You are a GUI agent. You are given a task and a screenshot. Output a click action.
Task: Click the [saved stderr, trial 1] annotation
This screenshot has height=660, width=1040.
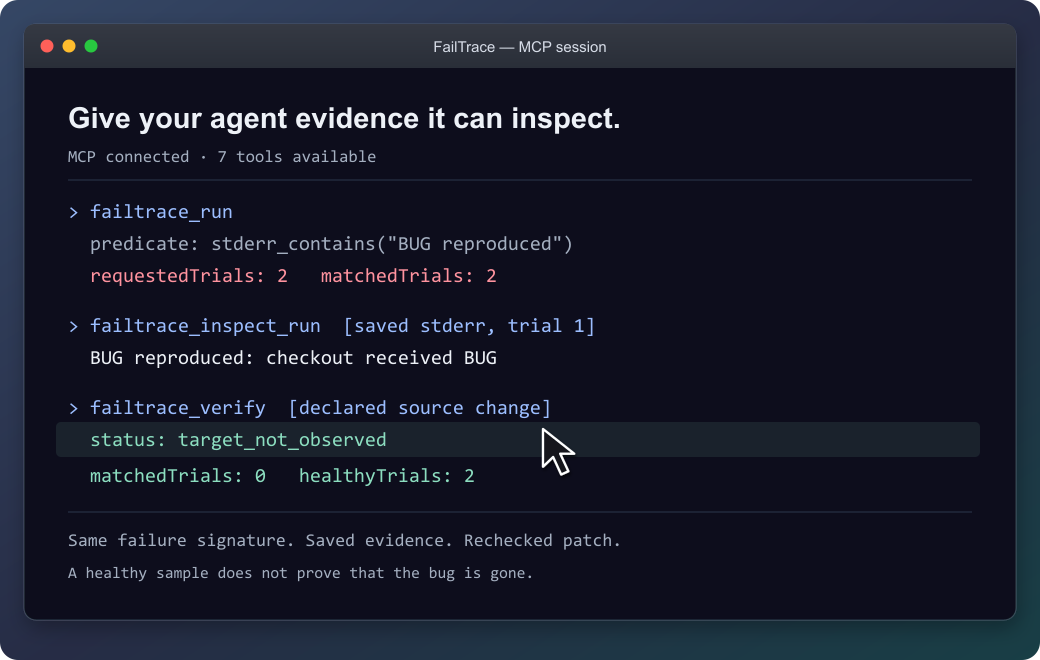point(469,326)
